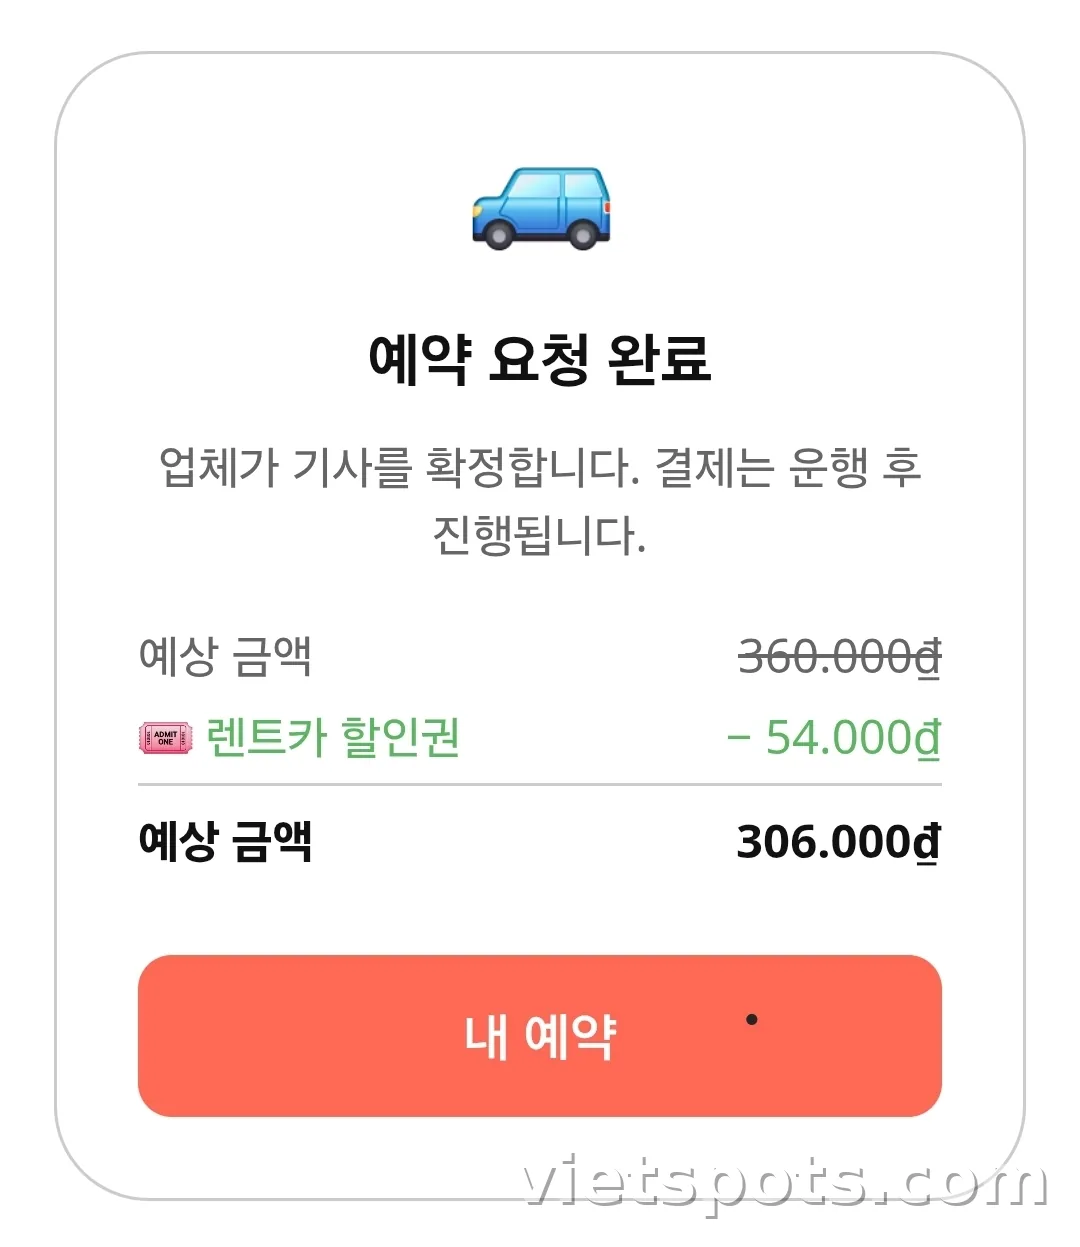Click the 예약 요청 완료 heading
1080x1247 pixels.
(x=540, y=359)
